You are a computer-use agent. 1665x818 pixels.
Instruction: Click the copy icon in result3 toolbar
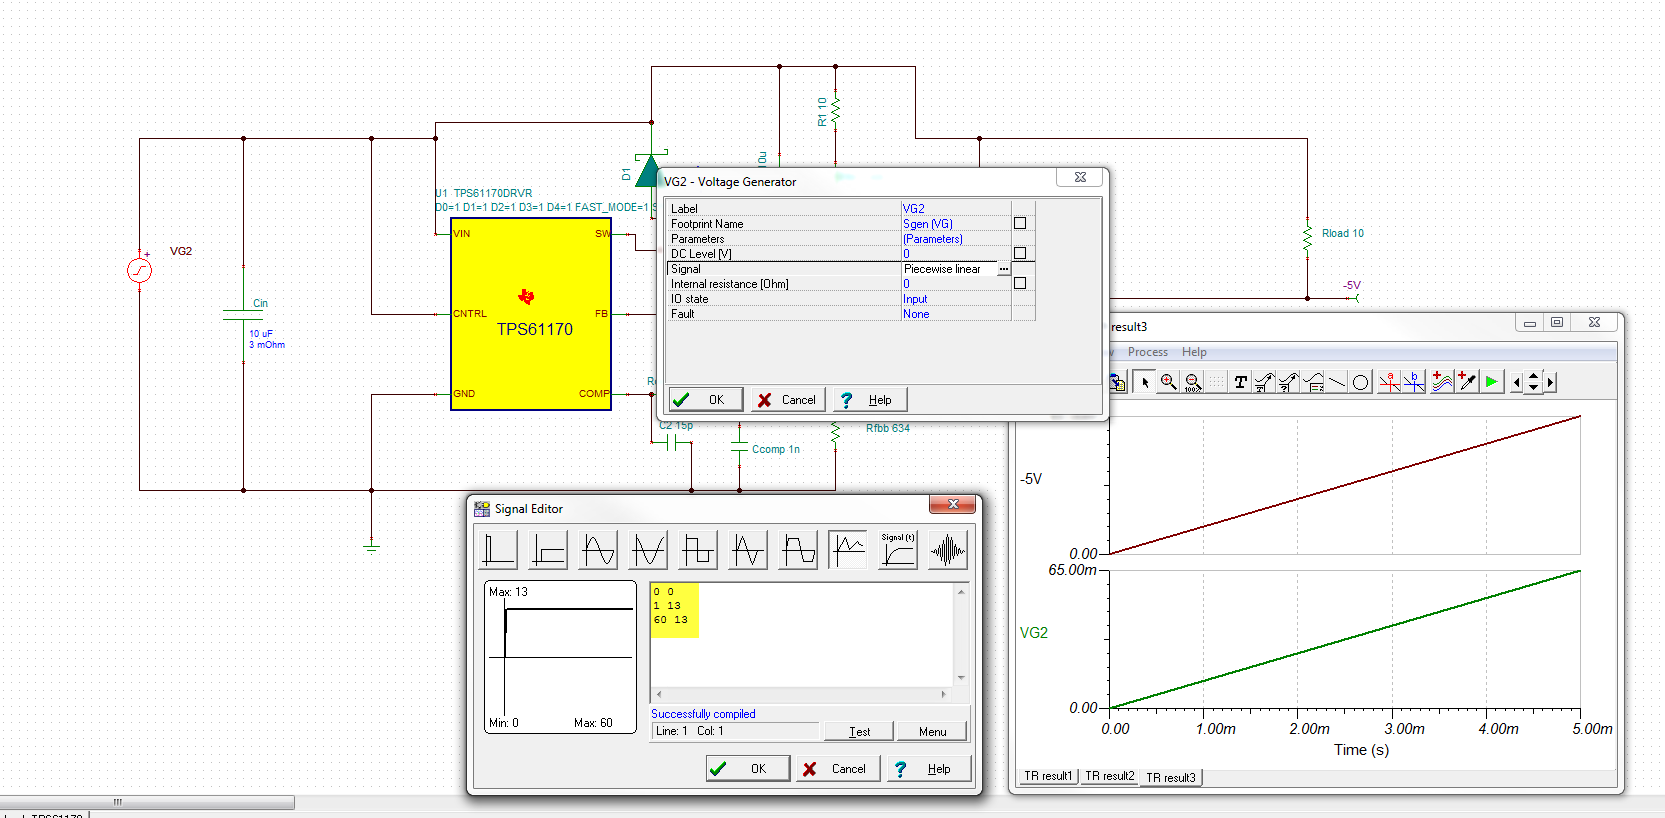tap(1119, 382)
